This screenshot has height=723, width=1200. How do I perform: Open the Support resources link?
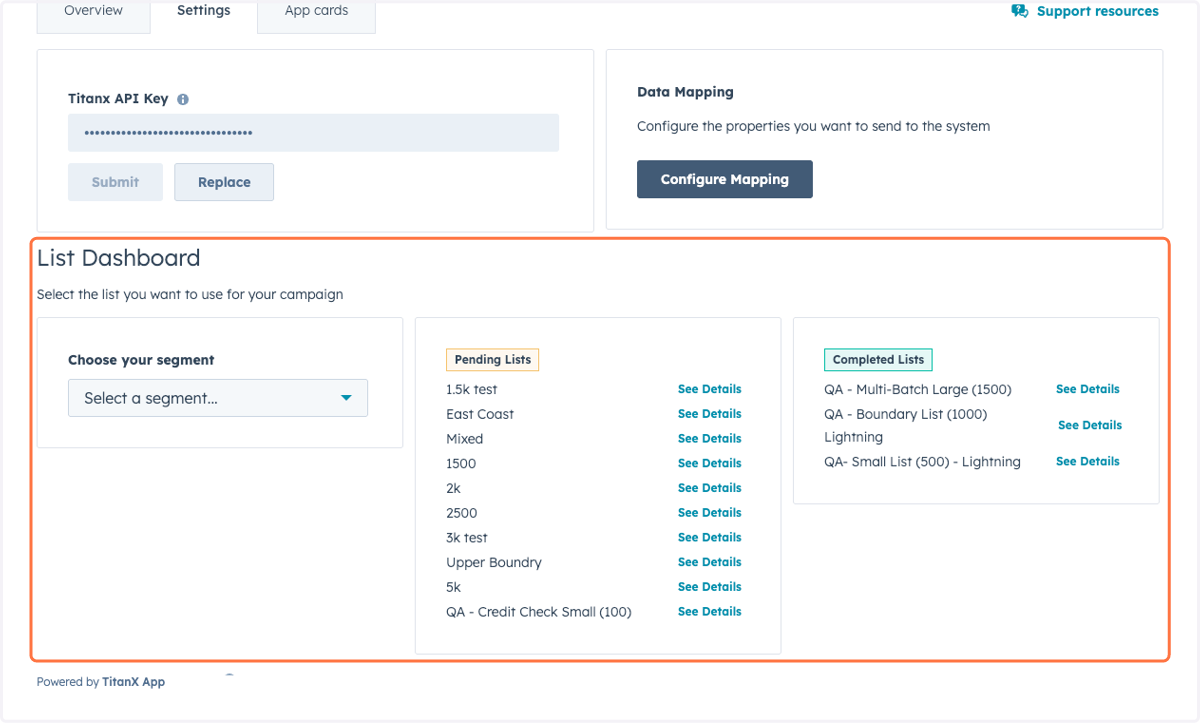click(1097, 11)
